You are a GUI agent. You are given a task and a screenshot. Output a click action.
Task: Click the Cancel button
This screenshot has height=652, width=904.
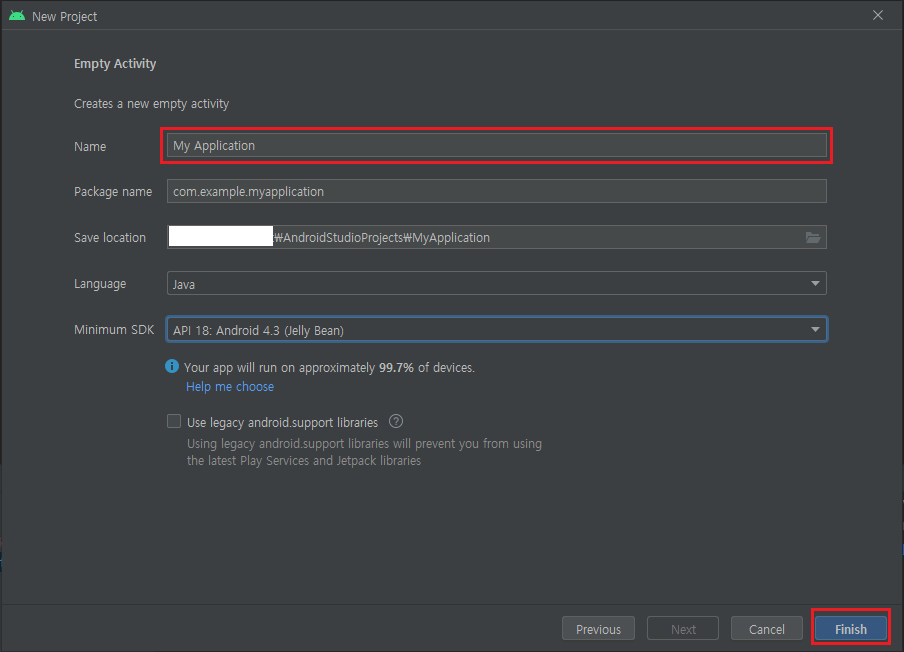[766, 628]
